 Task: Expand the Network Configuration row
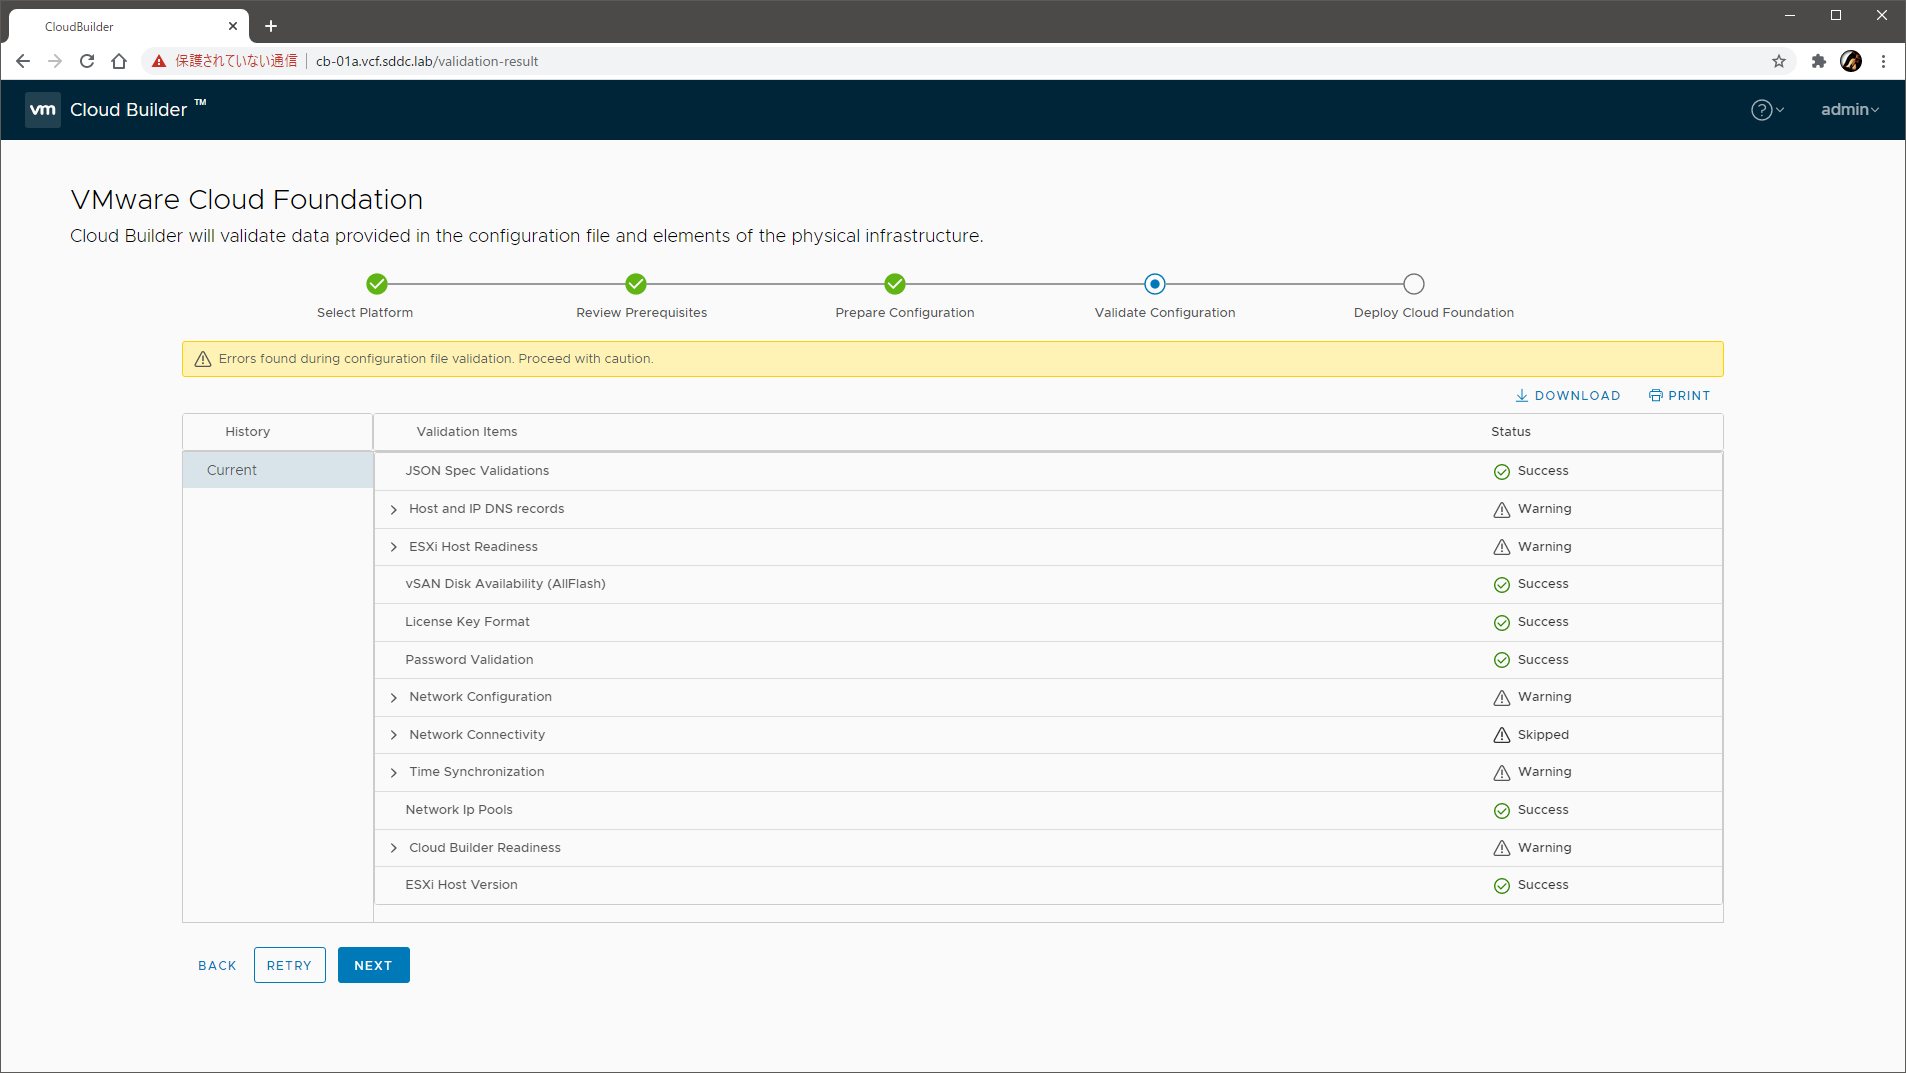point(394,698)
